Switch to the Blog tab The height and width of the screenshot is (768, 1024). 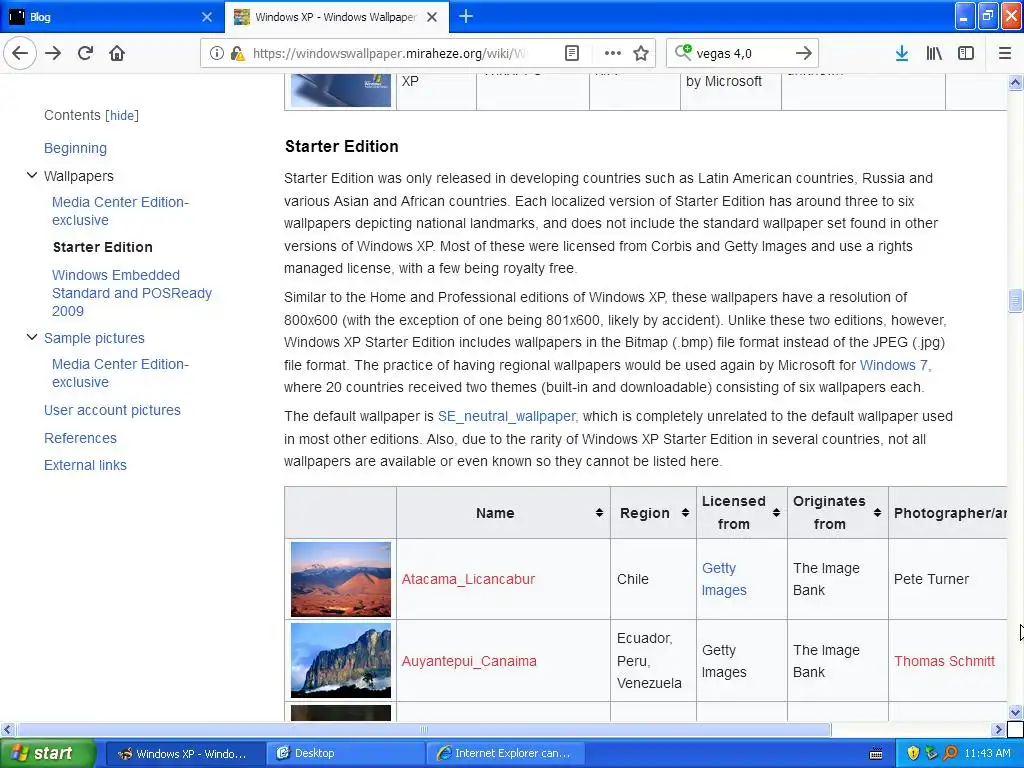tap(112, 16)
